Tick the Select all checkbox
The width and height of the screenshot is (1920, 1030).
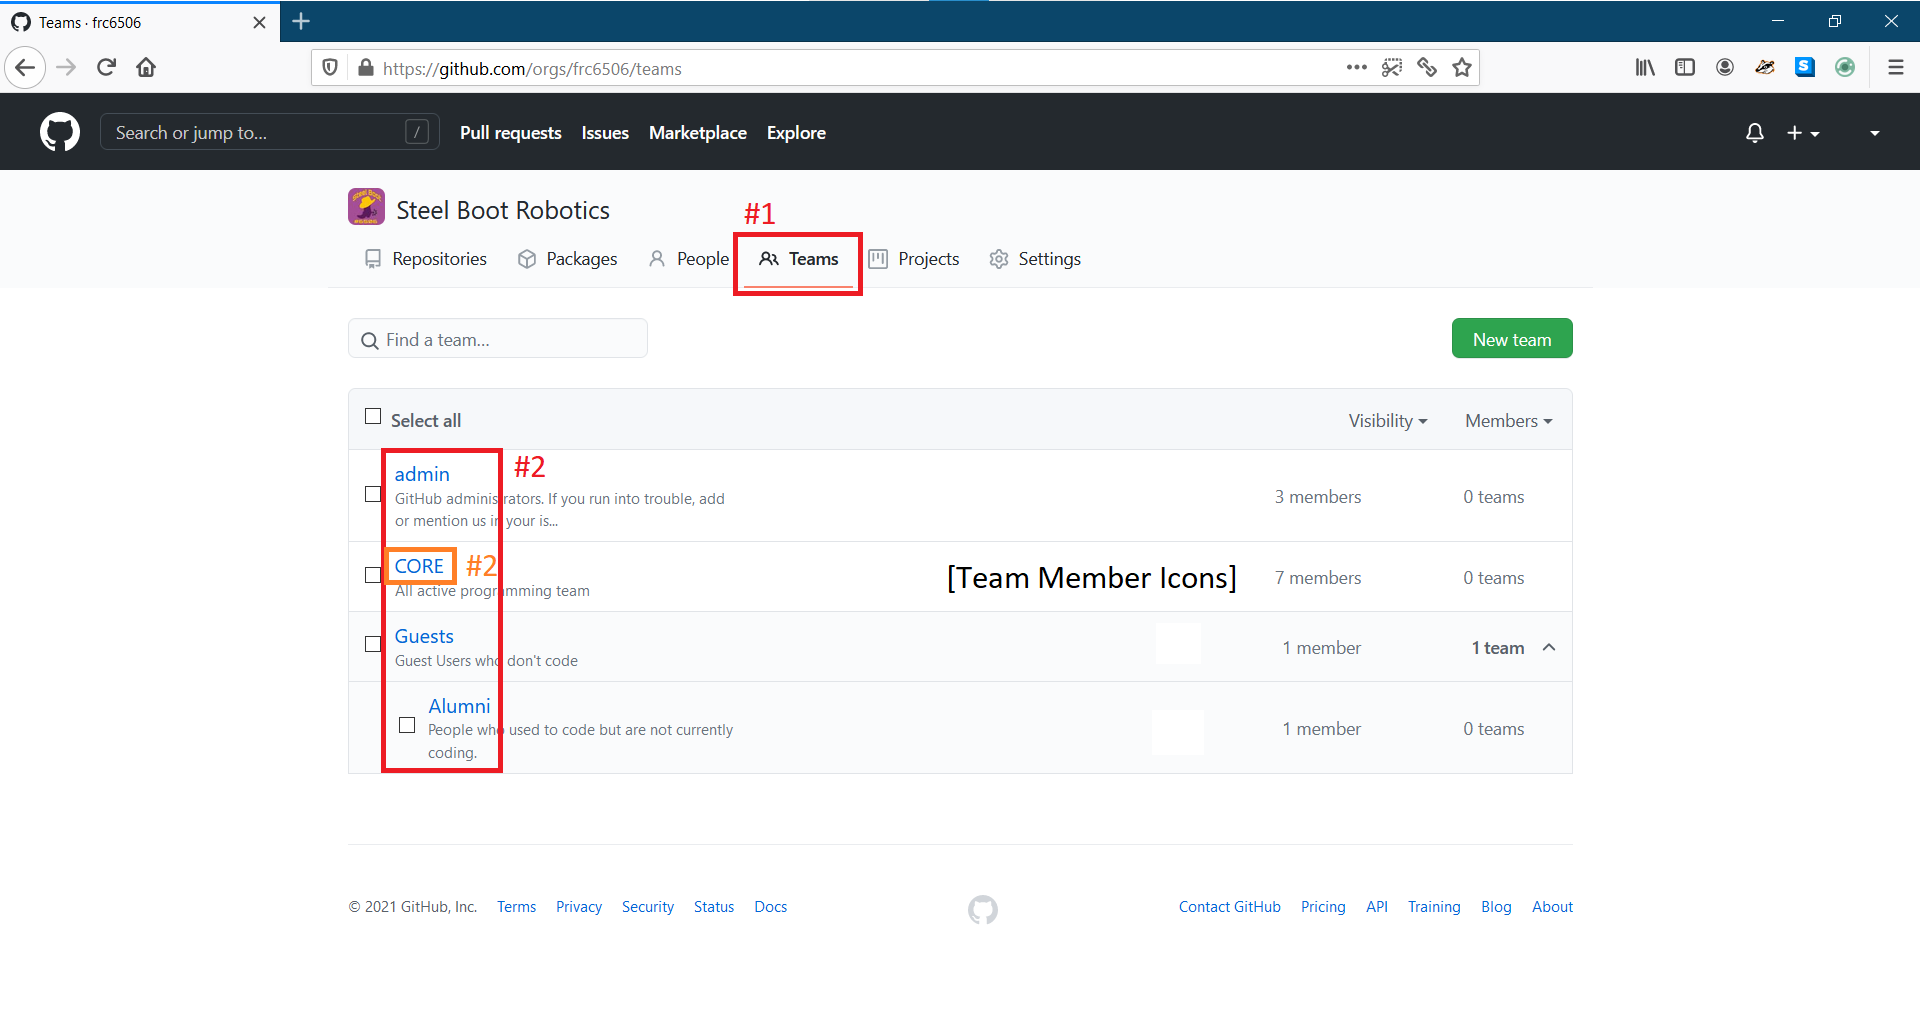coord(373,416)
